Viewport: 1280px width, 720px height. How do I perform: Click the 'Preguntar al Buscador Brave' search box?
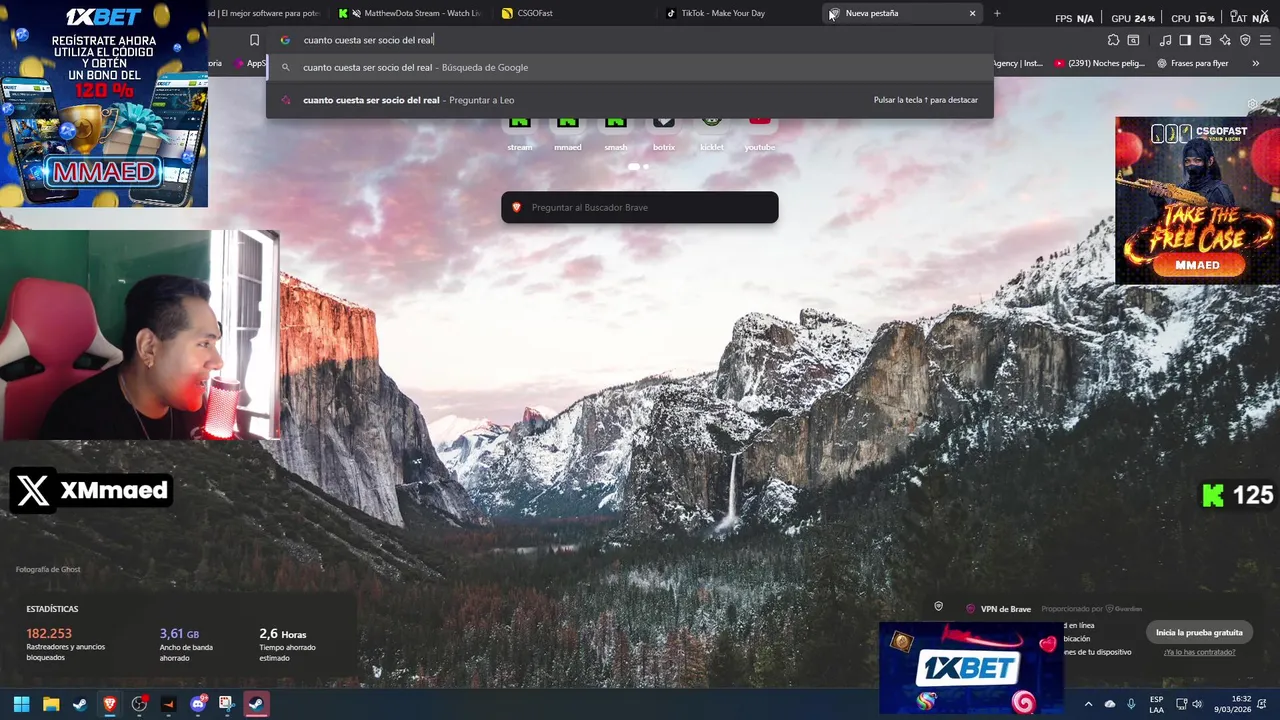(x=640, y=207)
